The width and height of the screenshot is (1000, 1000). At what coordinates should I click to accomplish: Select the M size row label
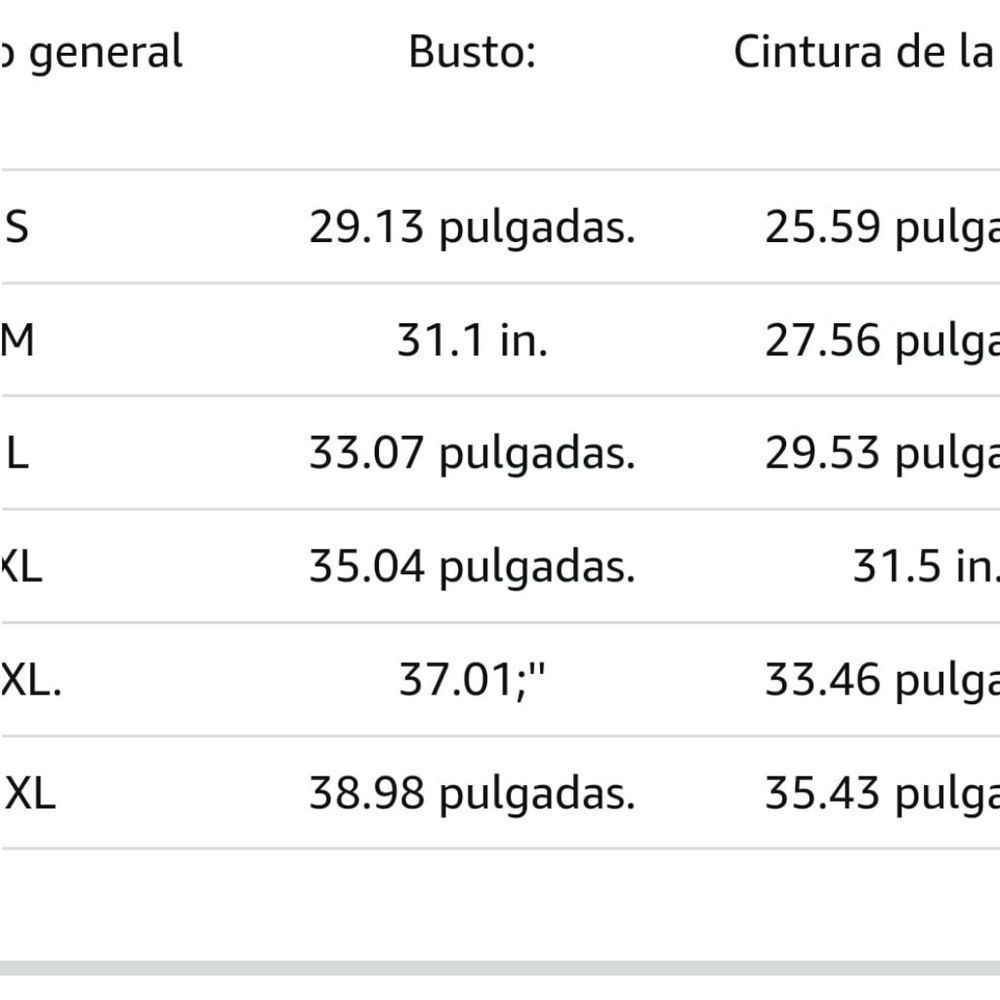[17, 340]
